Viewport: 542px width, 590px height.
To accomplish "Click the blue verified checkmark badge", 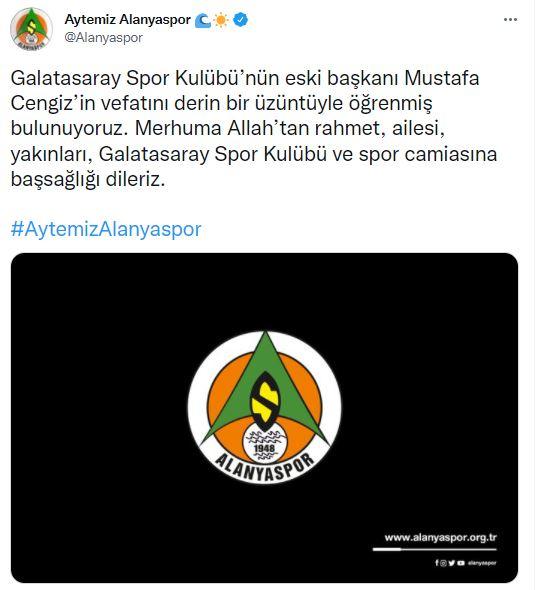I will click(x=240, y=20).
